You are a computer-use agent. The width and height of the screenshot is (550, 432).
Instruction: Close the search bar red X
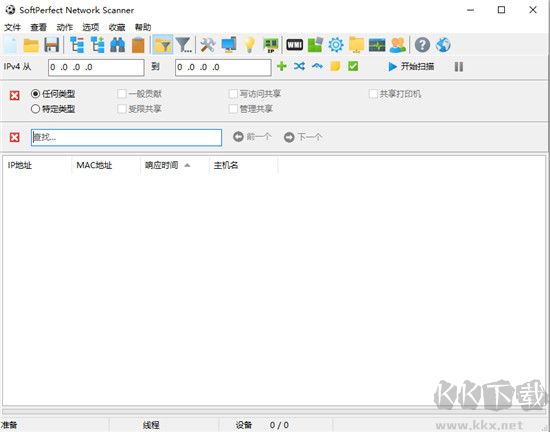[14, 137]
